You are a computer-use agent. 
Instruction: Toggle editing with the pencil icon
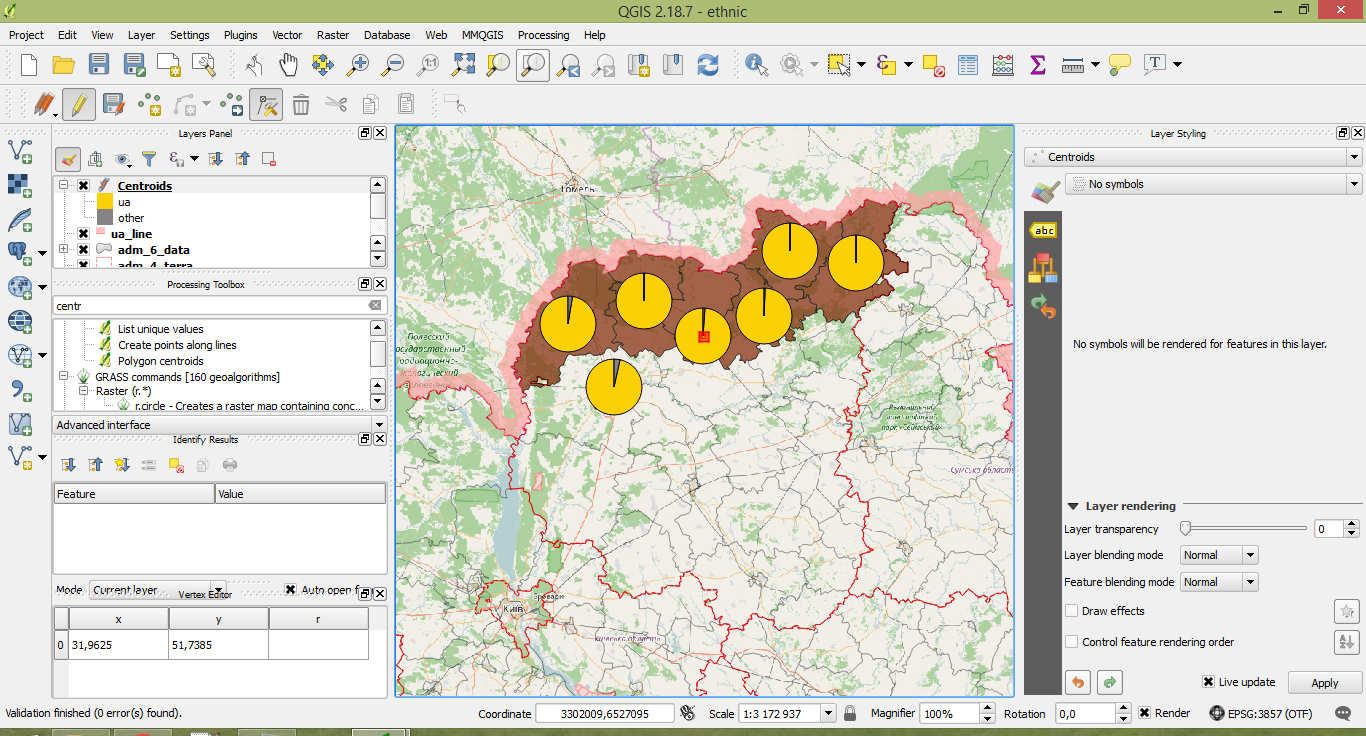78,104
